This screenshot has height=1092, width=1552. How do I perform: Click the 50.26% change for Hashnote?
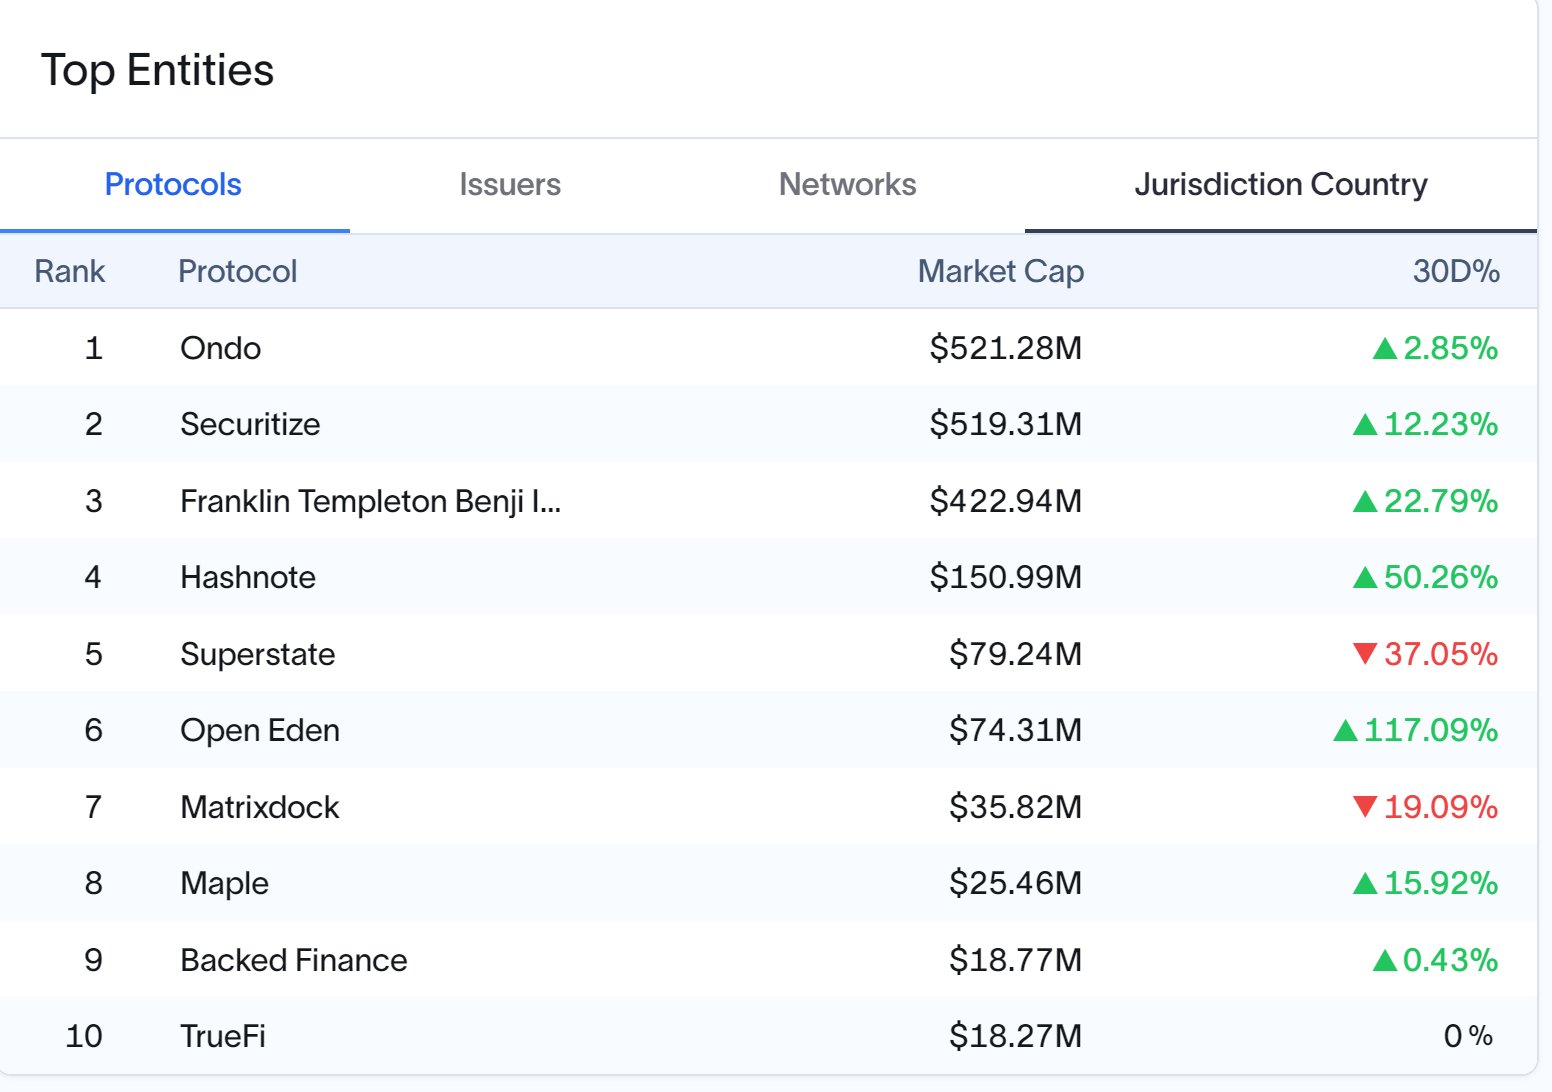[x=1426, y=577]
